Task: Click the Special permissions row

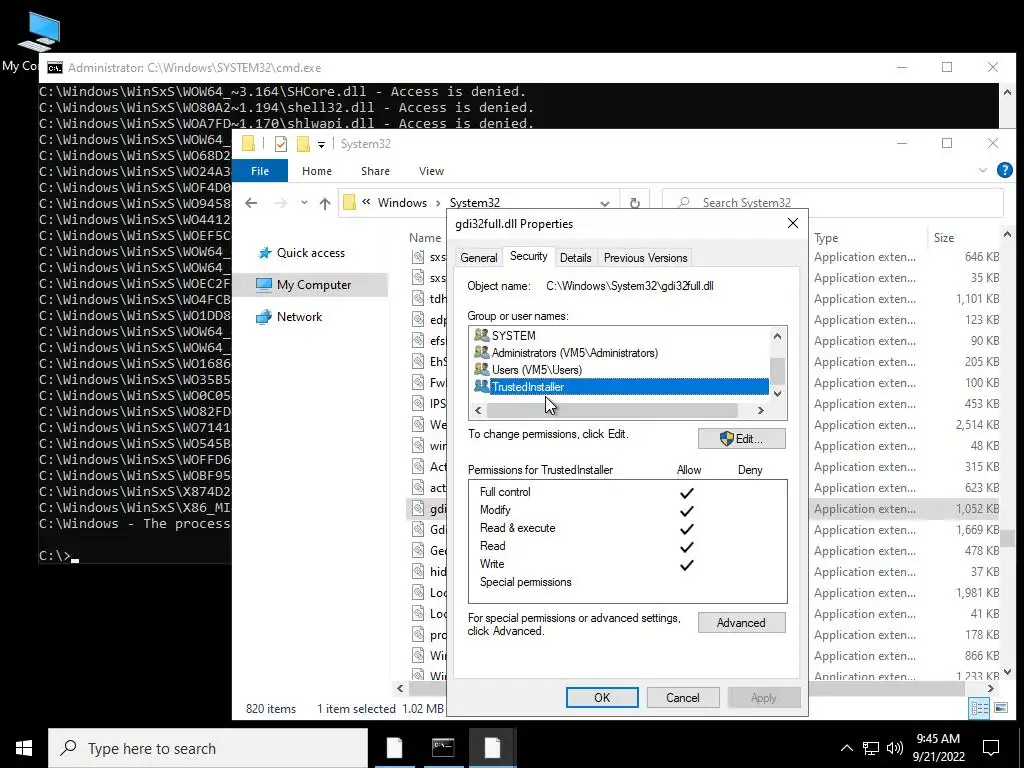Action: 627,582
